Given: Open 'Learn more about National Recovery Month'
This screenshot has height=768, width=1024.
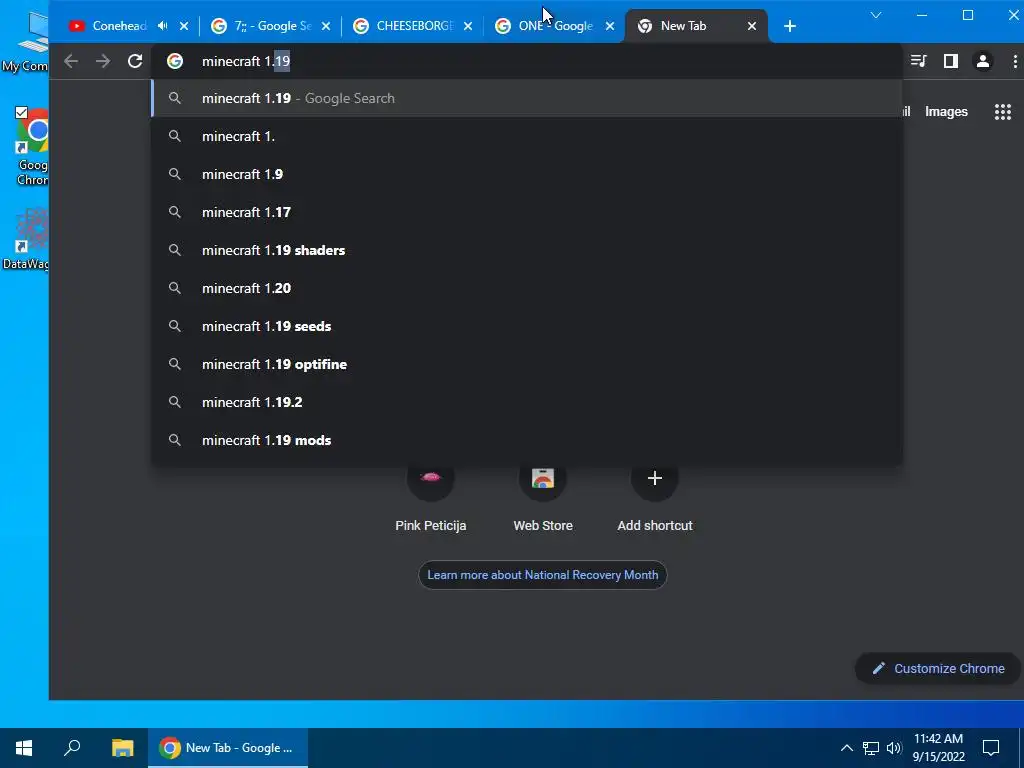Looking at the screenshot, I should pos(543,575).
